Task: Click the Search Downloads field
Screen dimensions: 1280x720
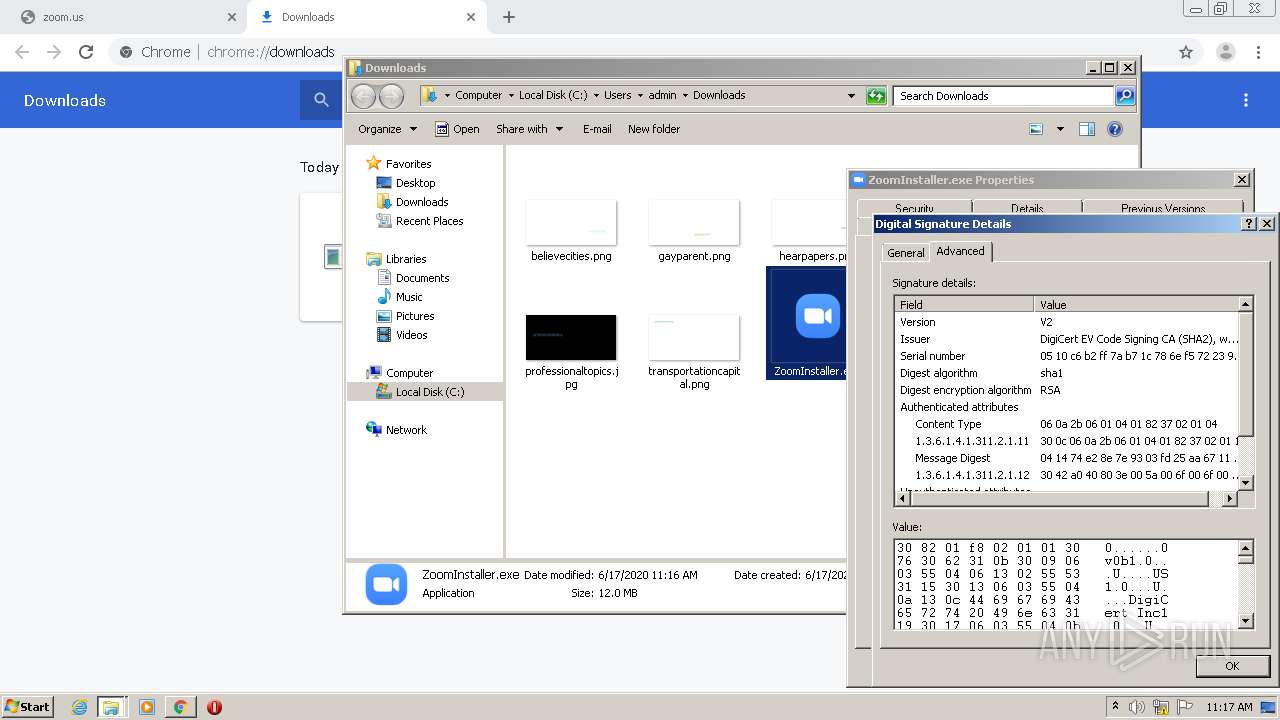Action: tap(1003, 96)
